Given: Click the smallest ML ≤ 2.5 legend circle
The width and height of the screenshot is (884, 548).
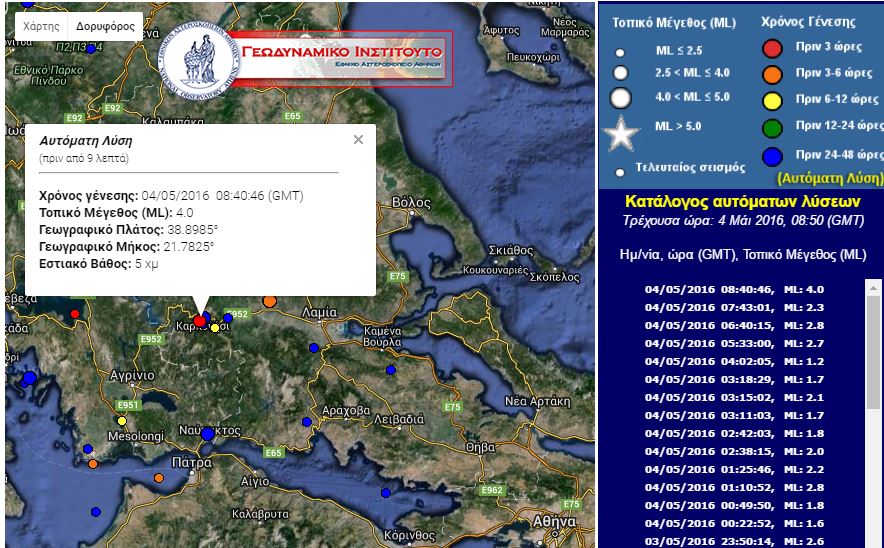Looking at the screenshot, I should (x=620, y=52).
